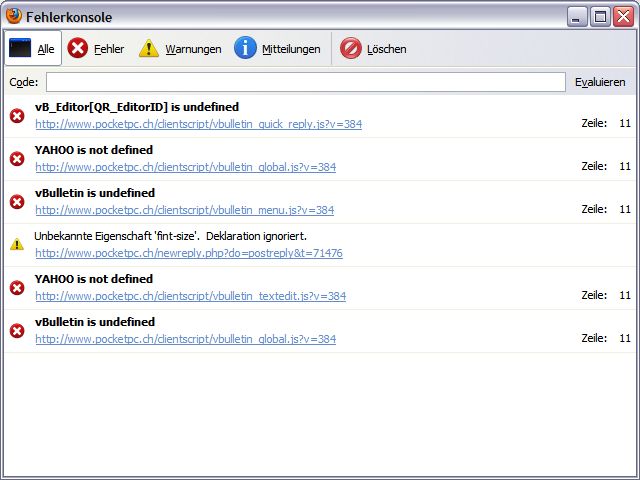The height and width of the screenshot is (480, 640).
Task: Click the Löschen label
Action: click(387, 49)
